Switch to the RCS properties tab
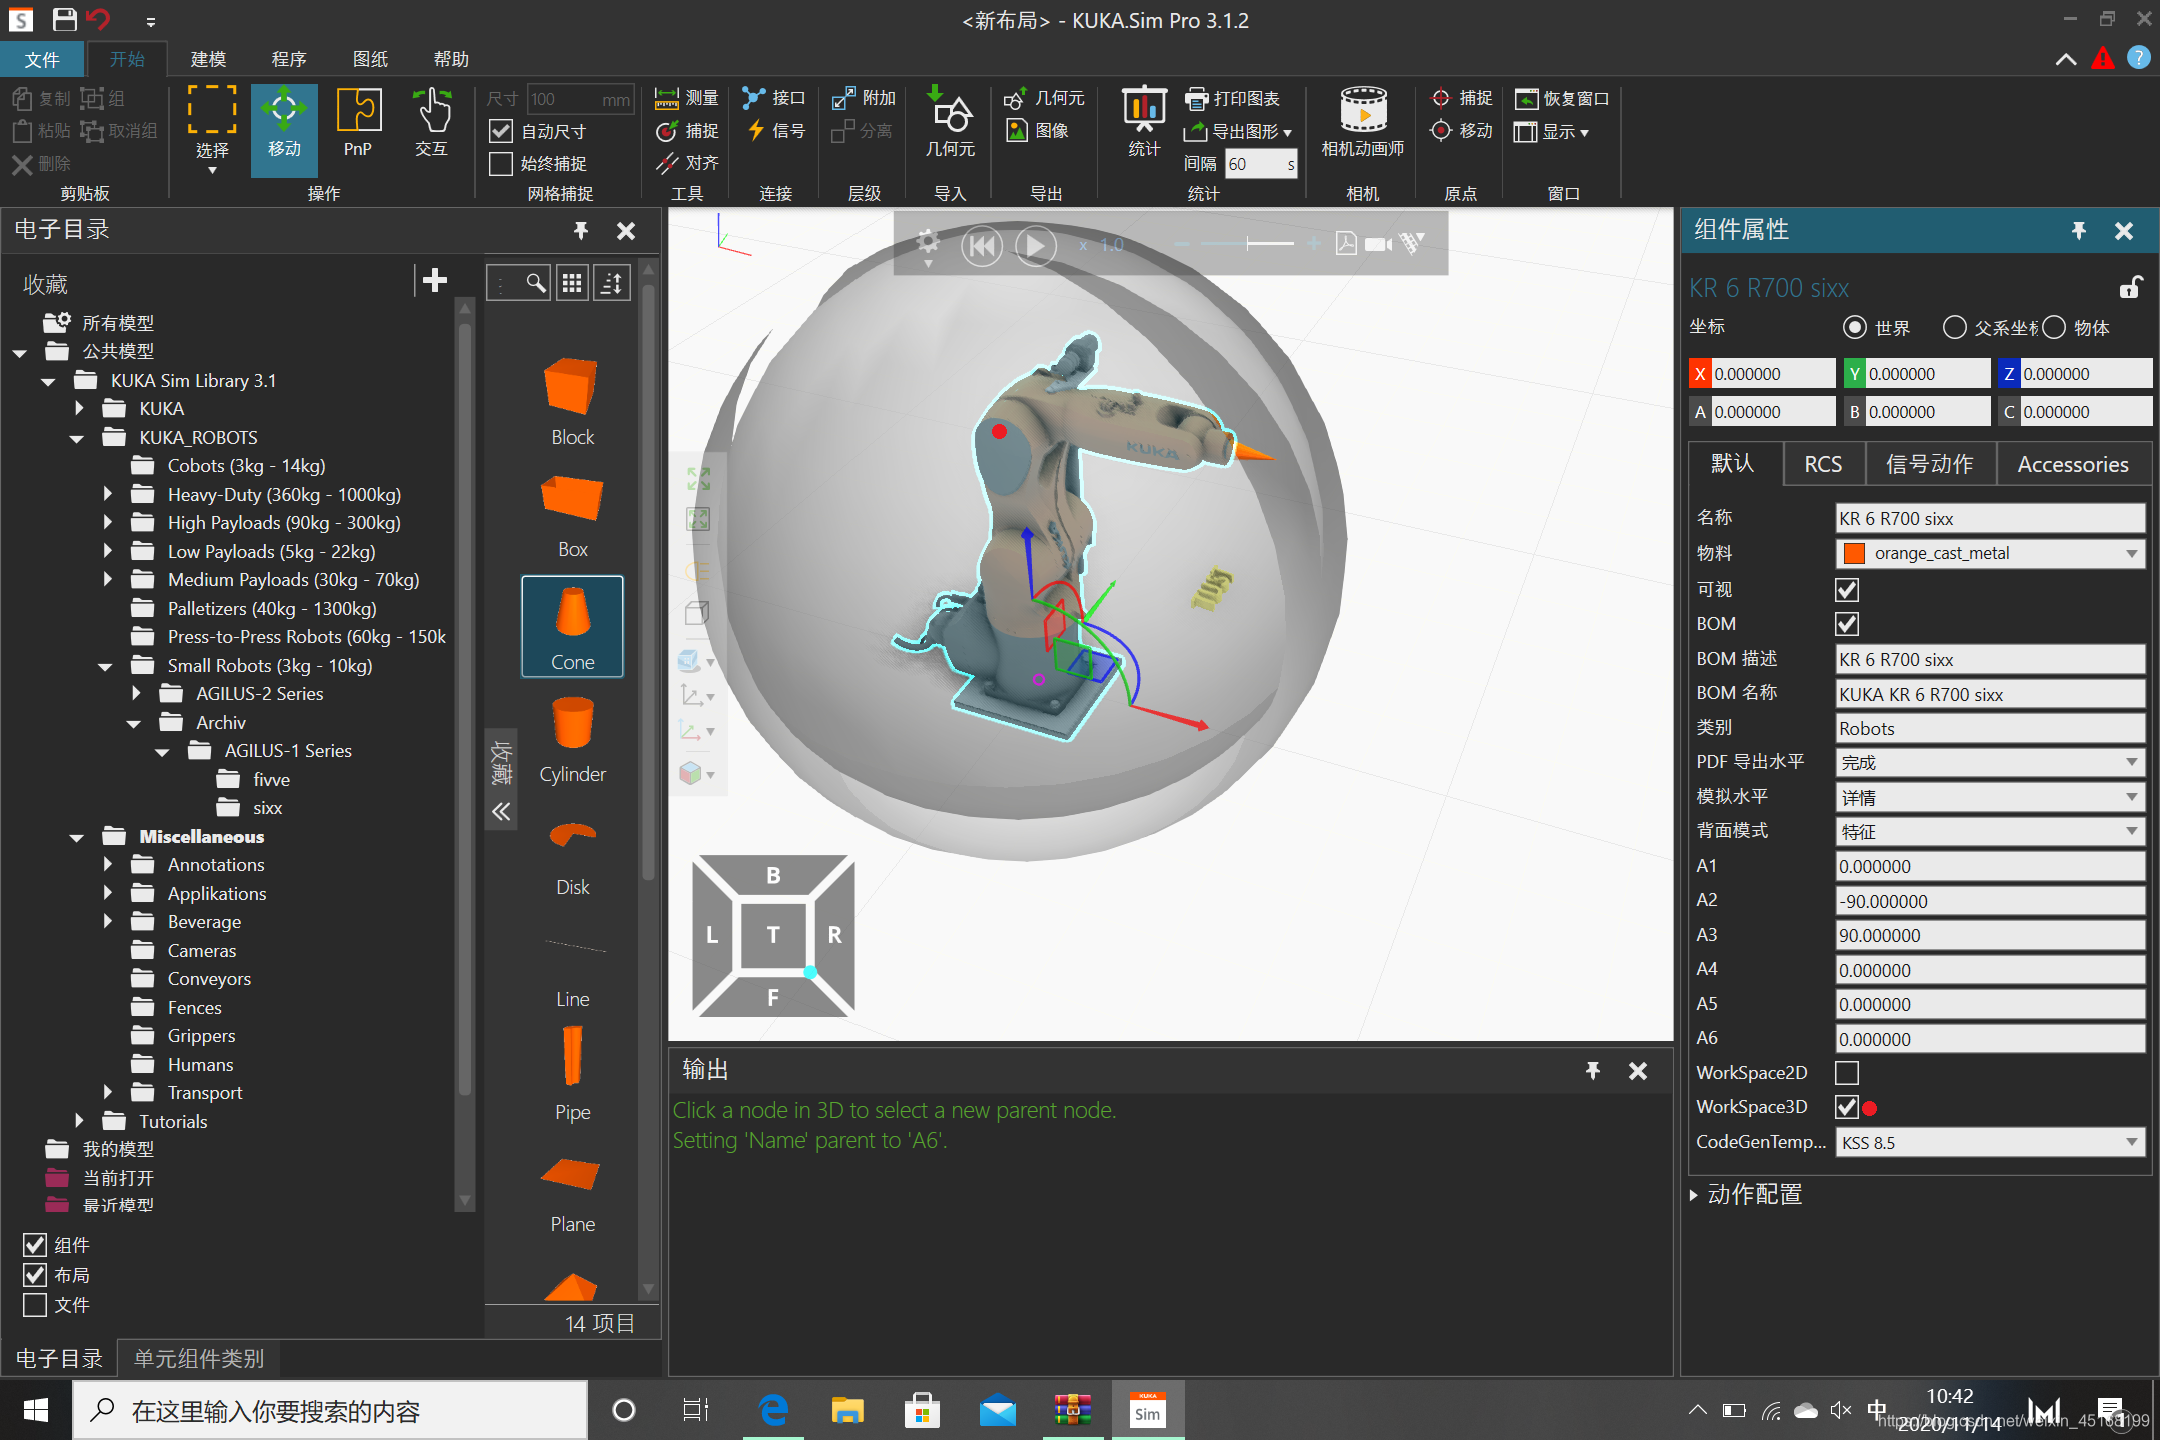 1823,464
